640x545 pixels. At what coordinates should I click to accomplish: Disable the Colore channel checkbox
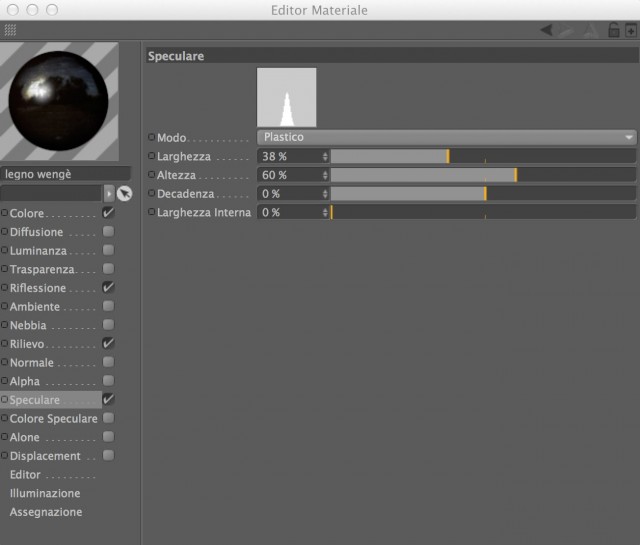109,213
